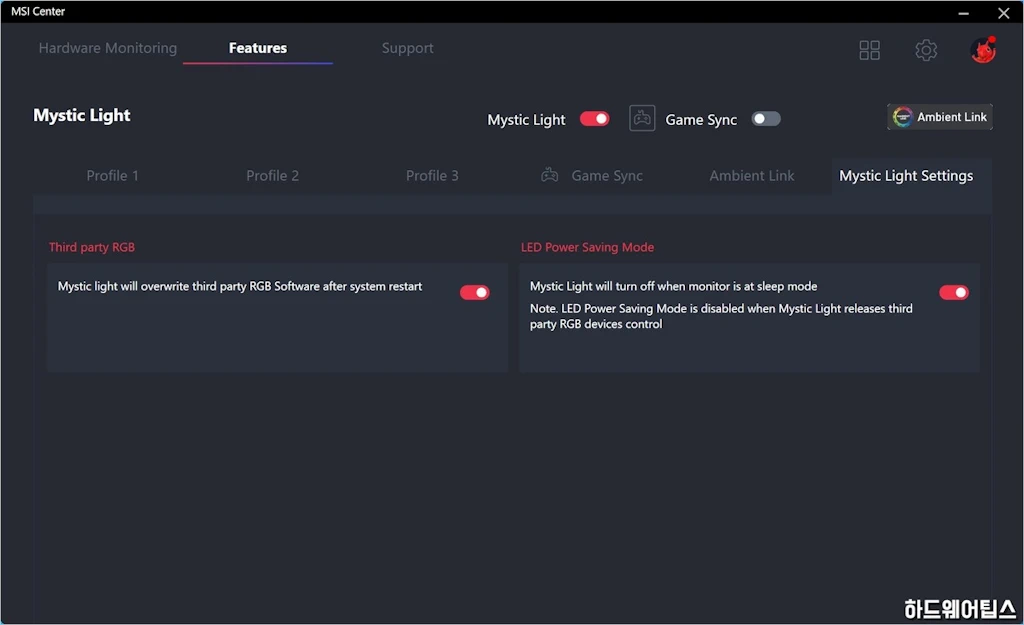Switch to Profile 2
Viewport: 1024px width, 625px height.
coord(272,176)
